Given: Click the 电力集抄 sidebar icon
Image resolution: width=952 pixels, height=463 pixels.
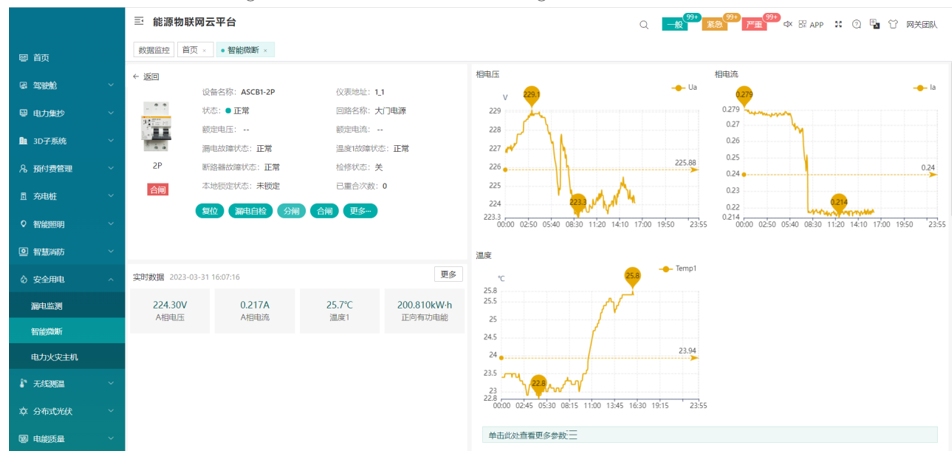Looking at the screenshot, I should pyautogui.click(x=24, y=113).
